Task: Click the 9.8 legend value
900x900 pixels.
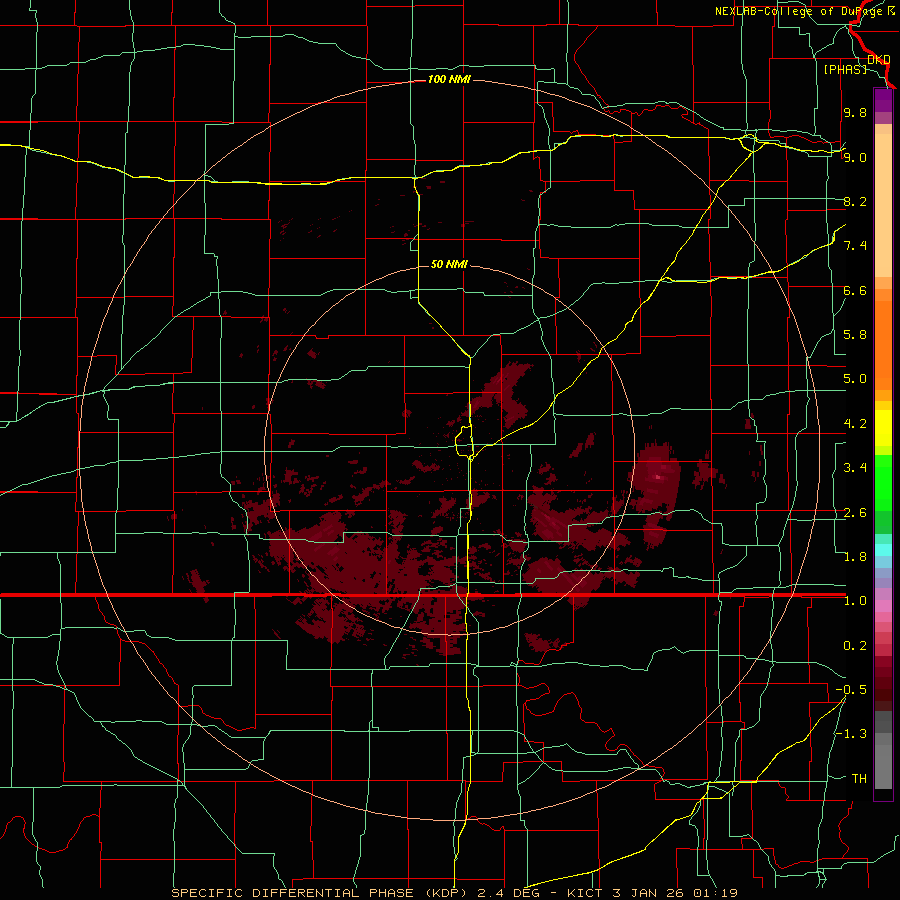Action: click(855, 112)
